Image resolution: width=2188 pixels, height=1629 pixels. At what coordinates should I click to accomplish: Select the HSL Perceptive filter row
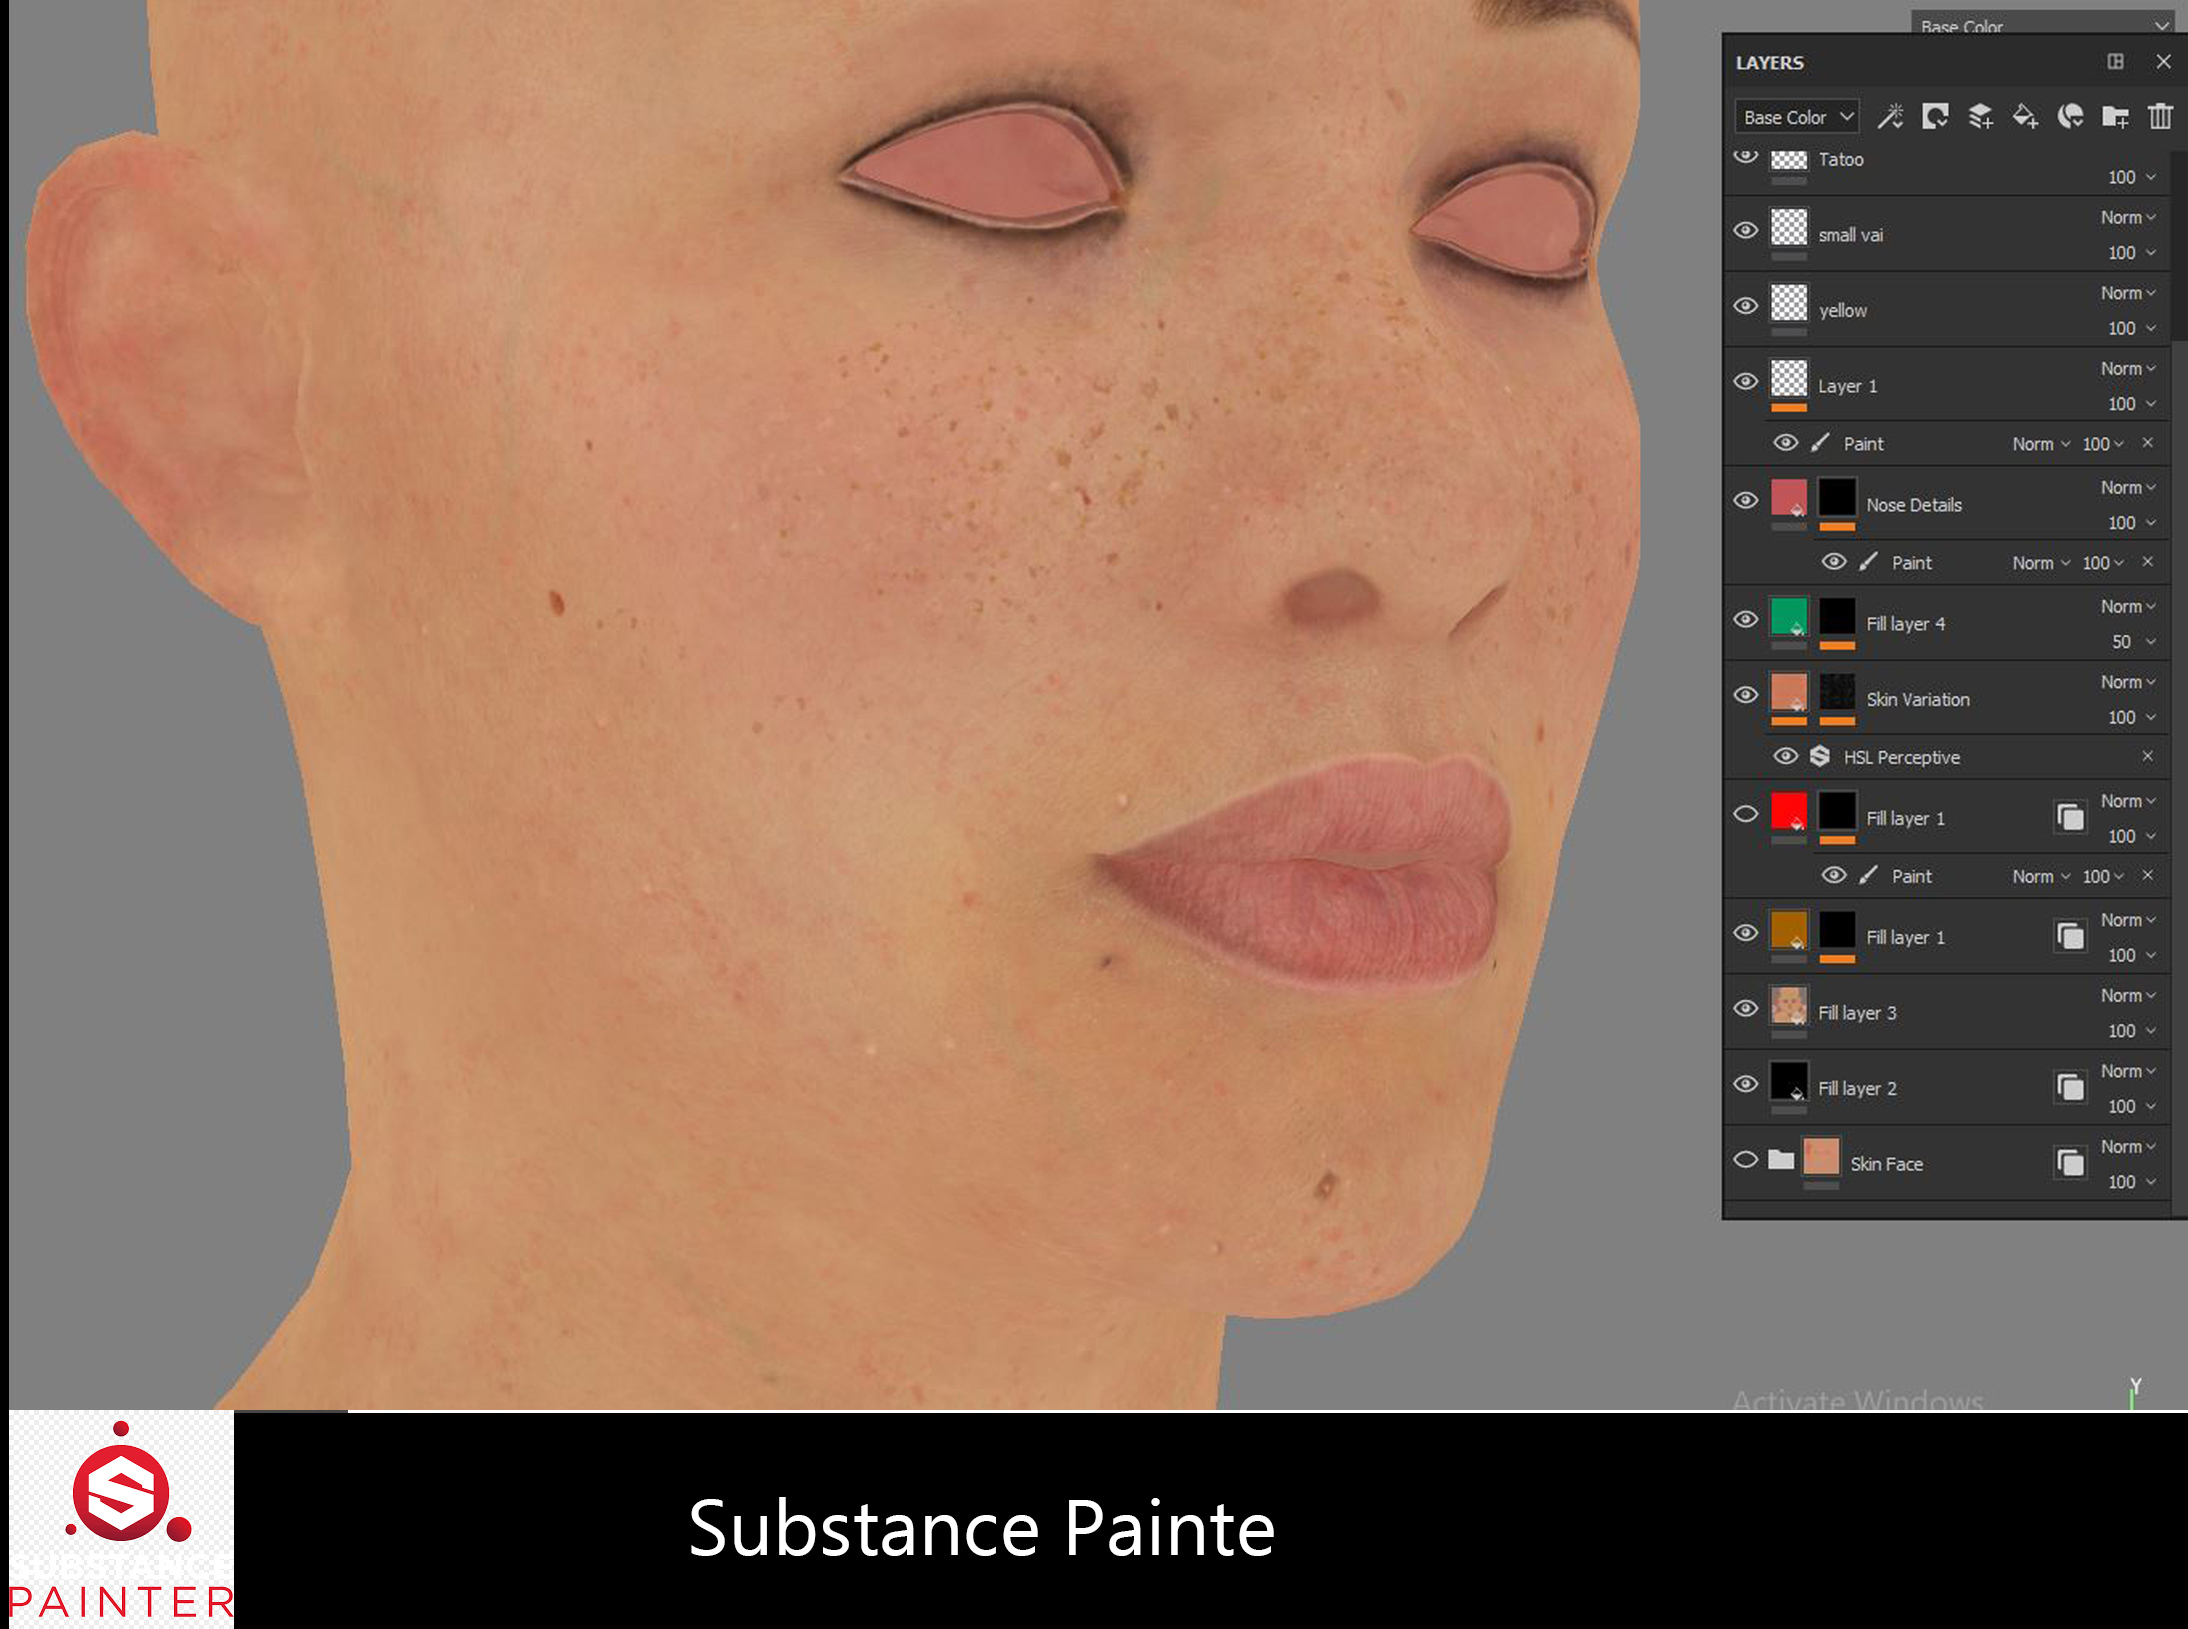(x=1946, y=757)
